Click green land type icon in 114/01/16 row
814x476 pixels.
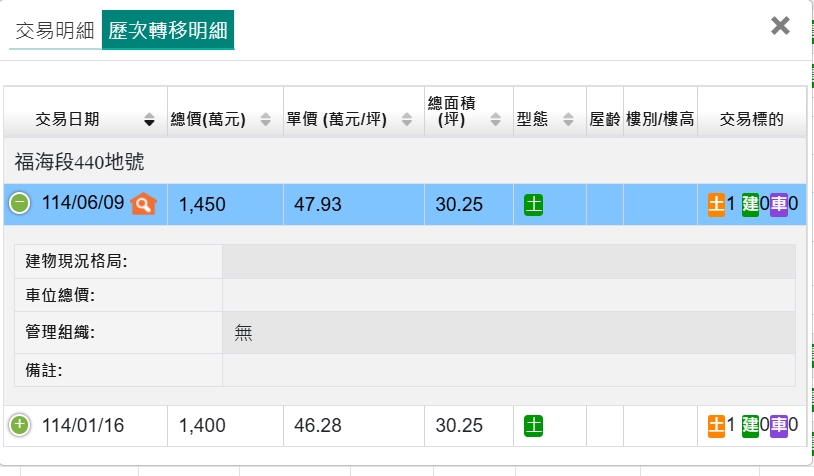(533, 426)
